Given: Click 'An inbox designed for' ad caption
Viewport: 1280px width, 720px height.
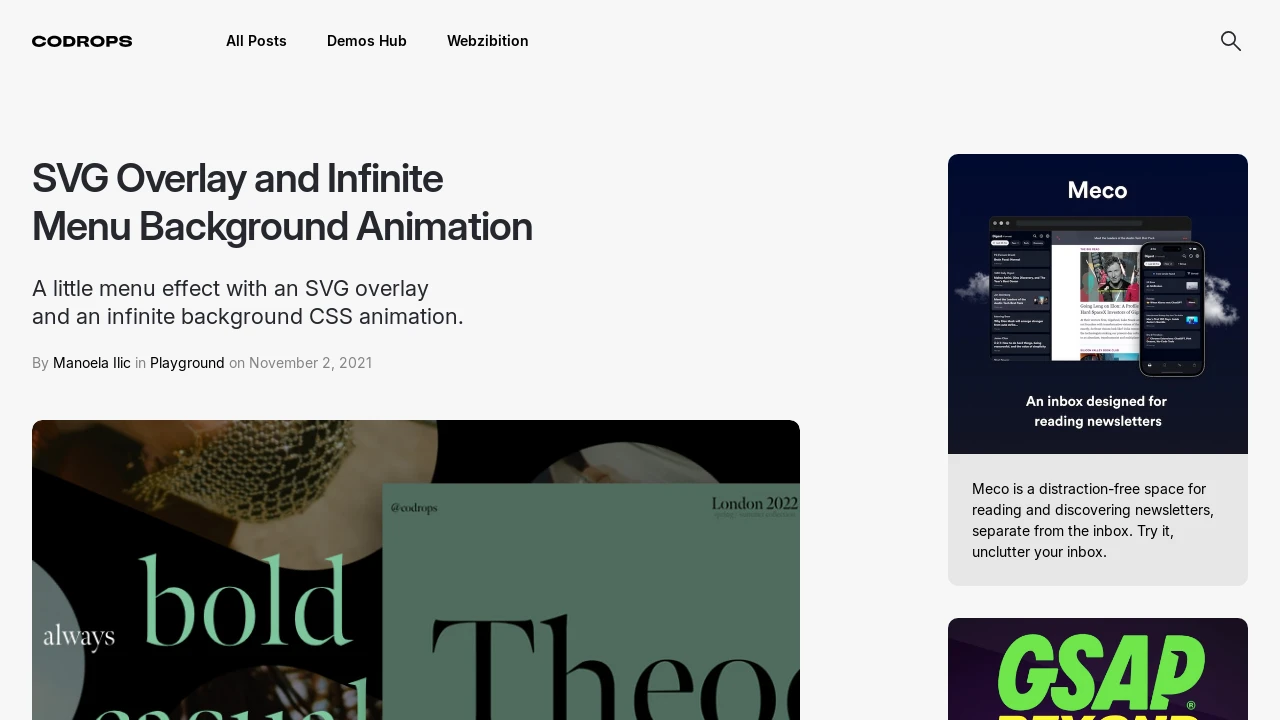Looking at the screenshot, I should coord(1097,401).
